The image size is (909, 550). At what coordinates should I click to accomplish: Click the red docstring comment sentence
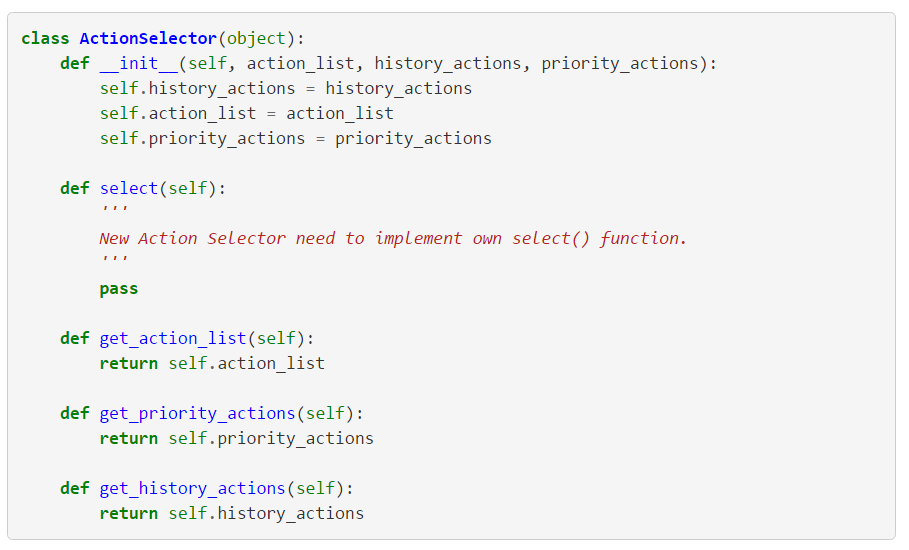(x=393, y=238)
